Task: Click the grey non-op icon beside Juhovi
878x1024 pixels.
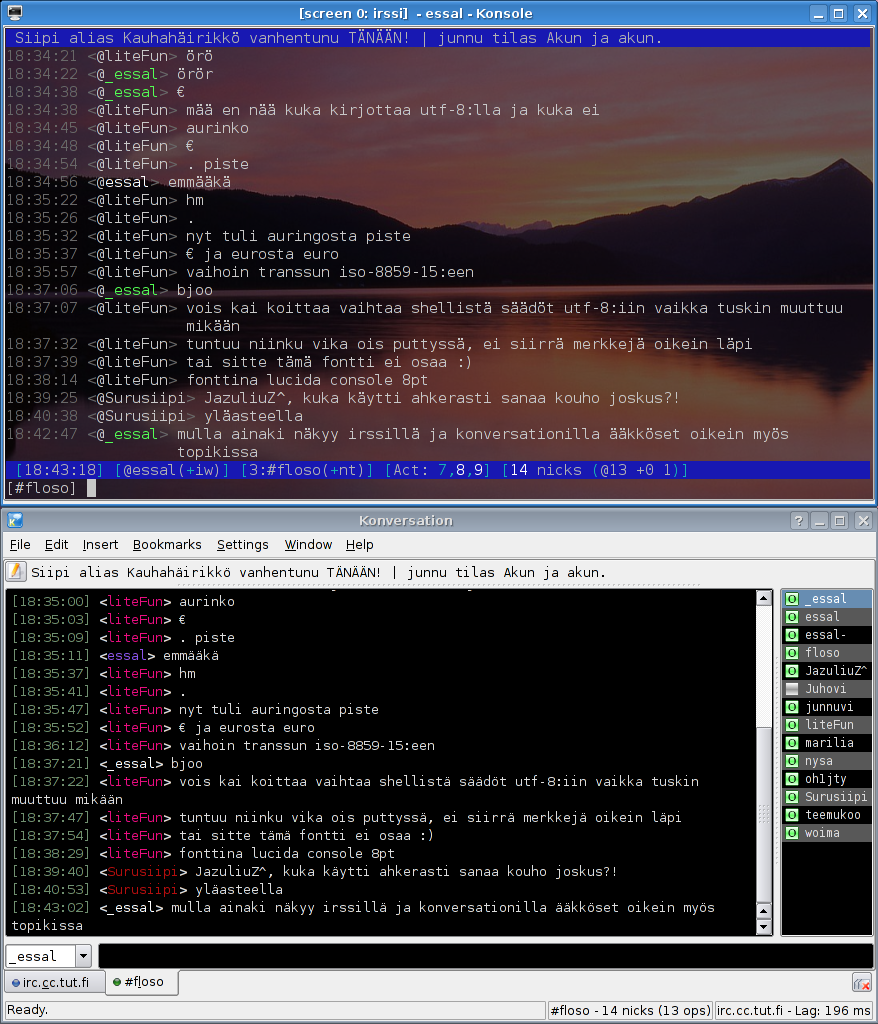Action: coord(792,689)
